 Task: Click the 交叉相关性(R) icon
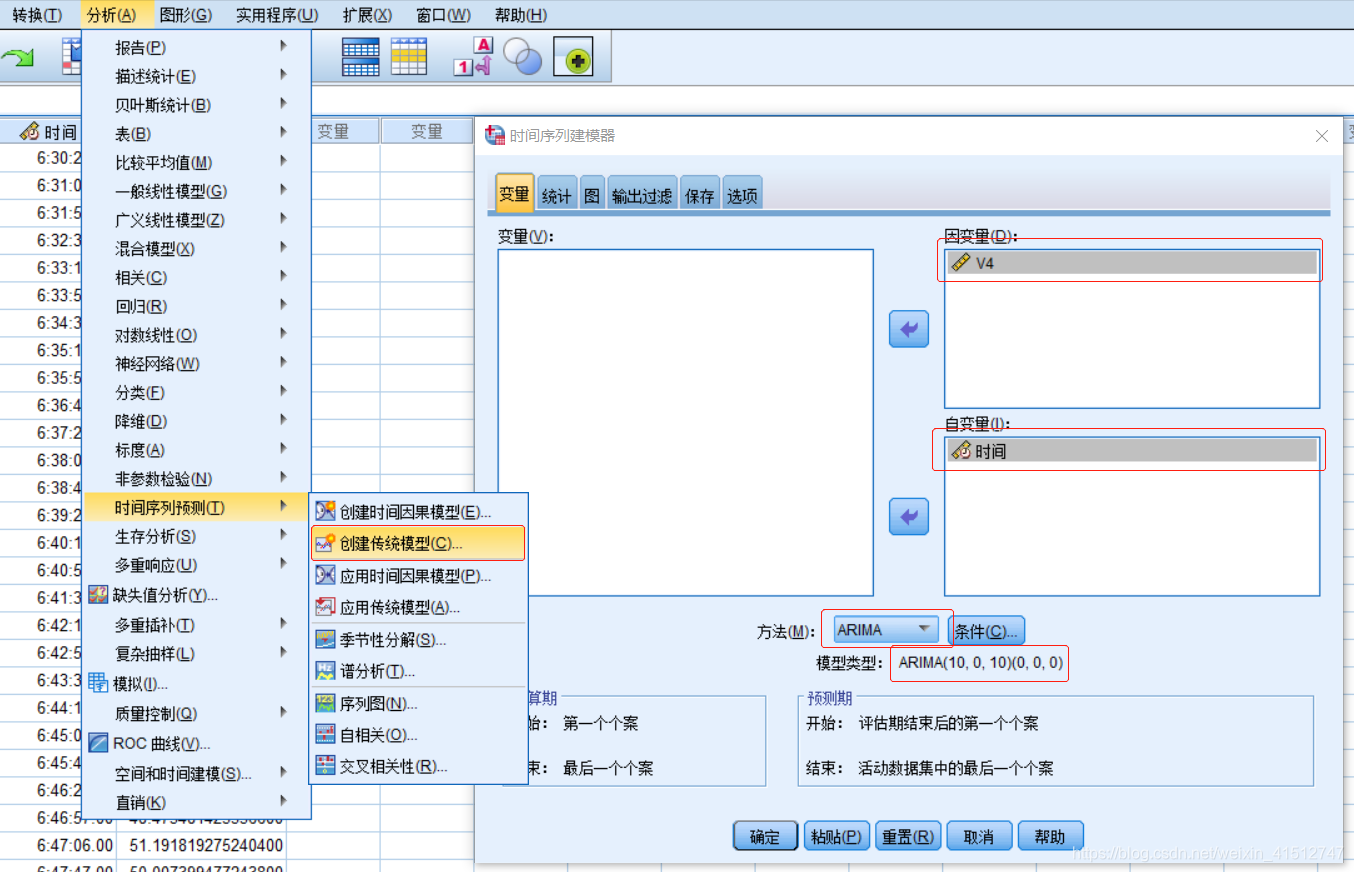click(325, 766)
